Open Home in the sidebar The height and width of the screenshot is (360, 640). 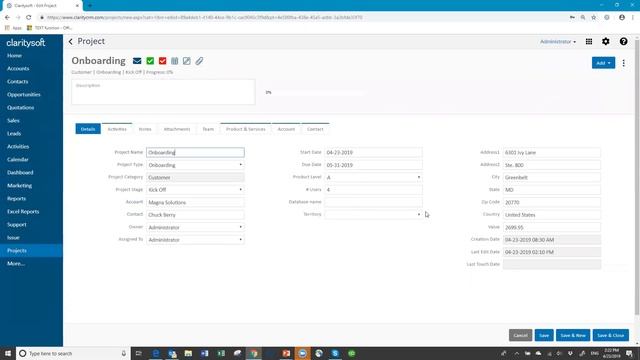[x=14, y=56]
